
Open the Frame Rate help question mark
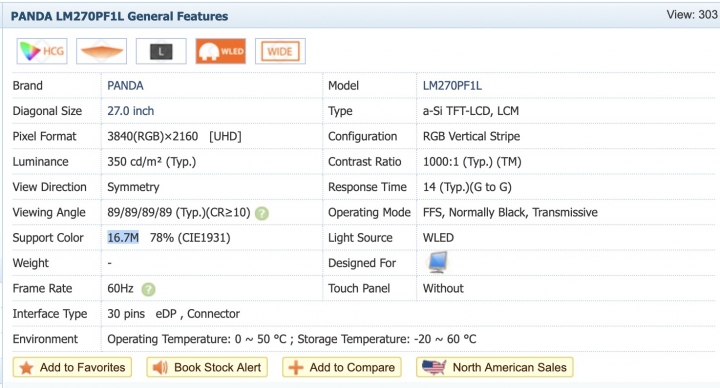[x=148, y=289]
